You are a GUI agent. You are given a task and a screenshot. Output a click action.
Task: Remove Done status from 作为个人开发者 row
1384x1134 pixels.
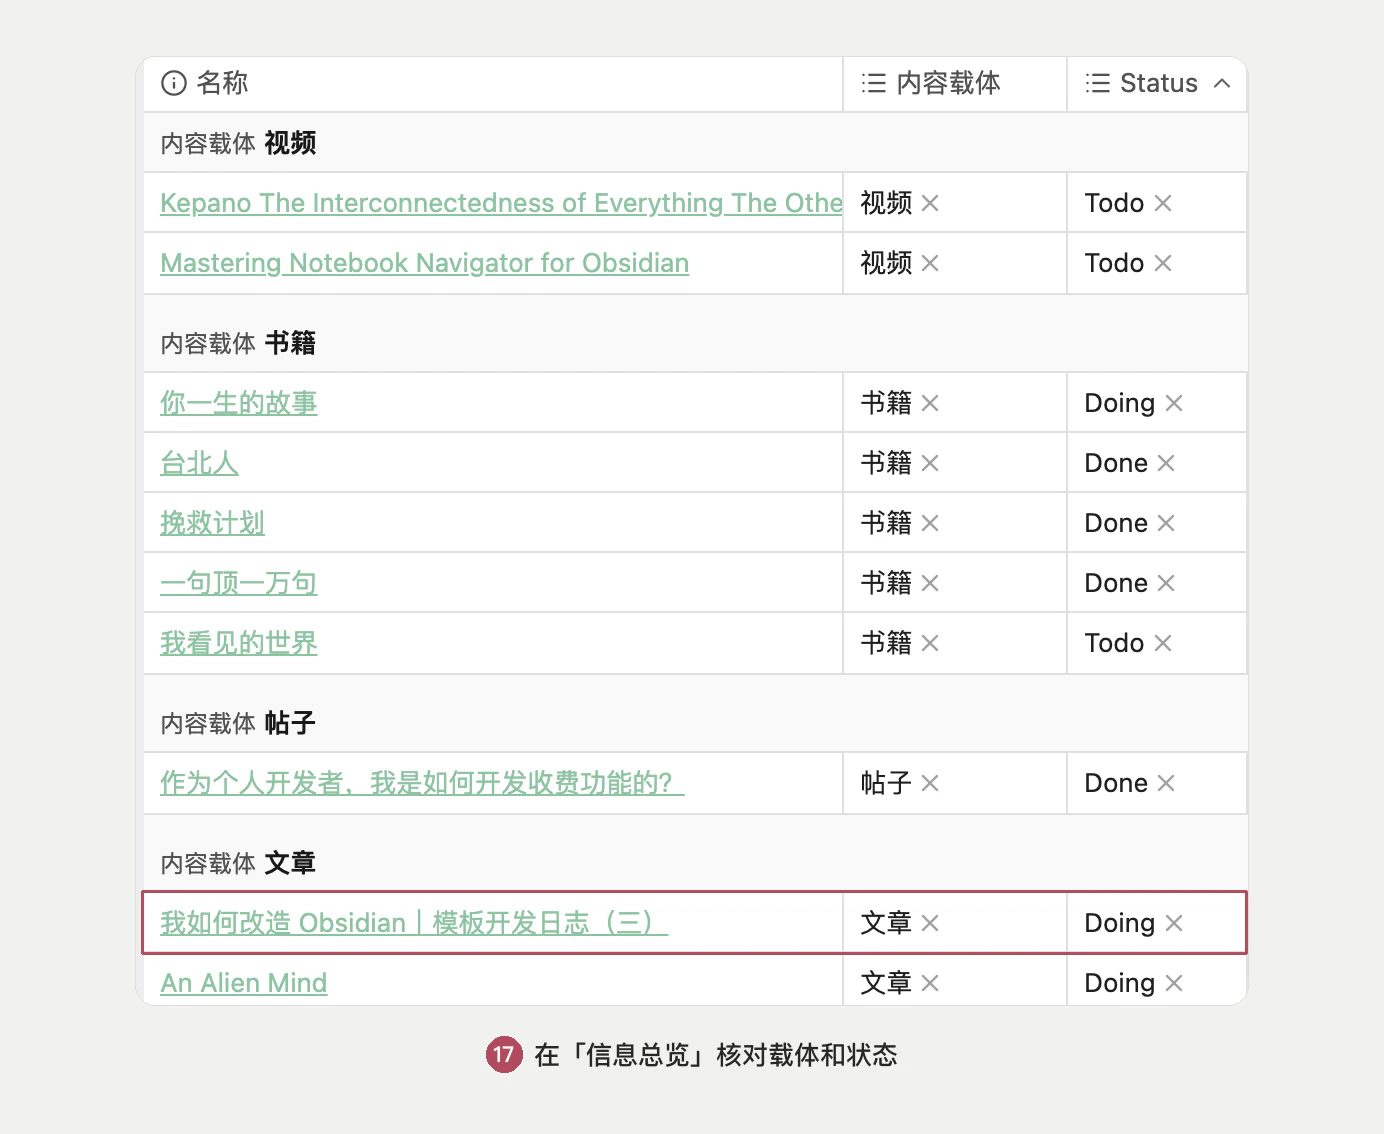pos(1166,783)
